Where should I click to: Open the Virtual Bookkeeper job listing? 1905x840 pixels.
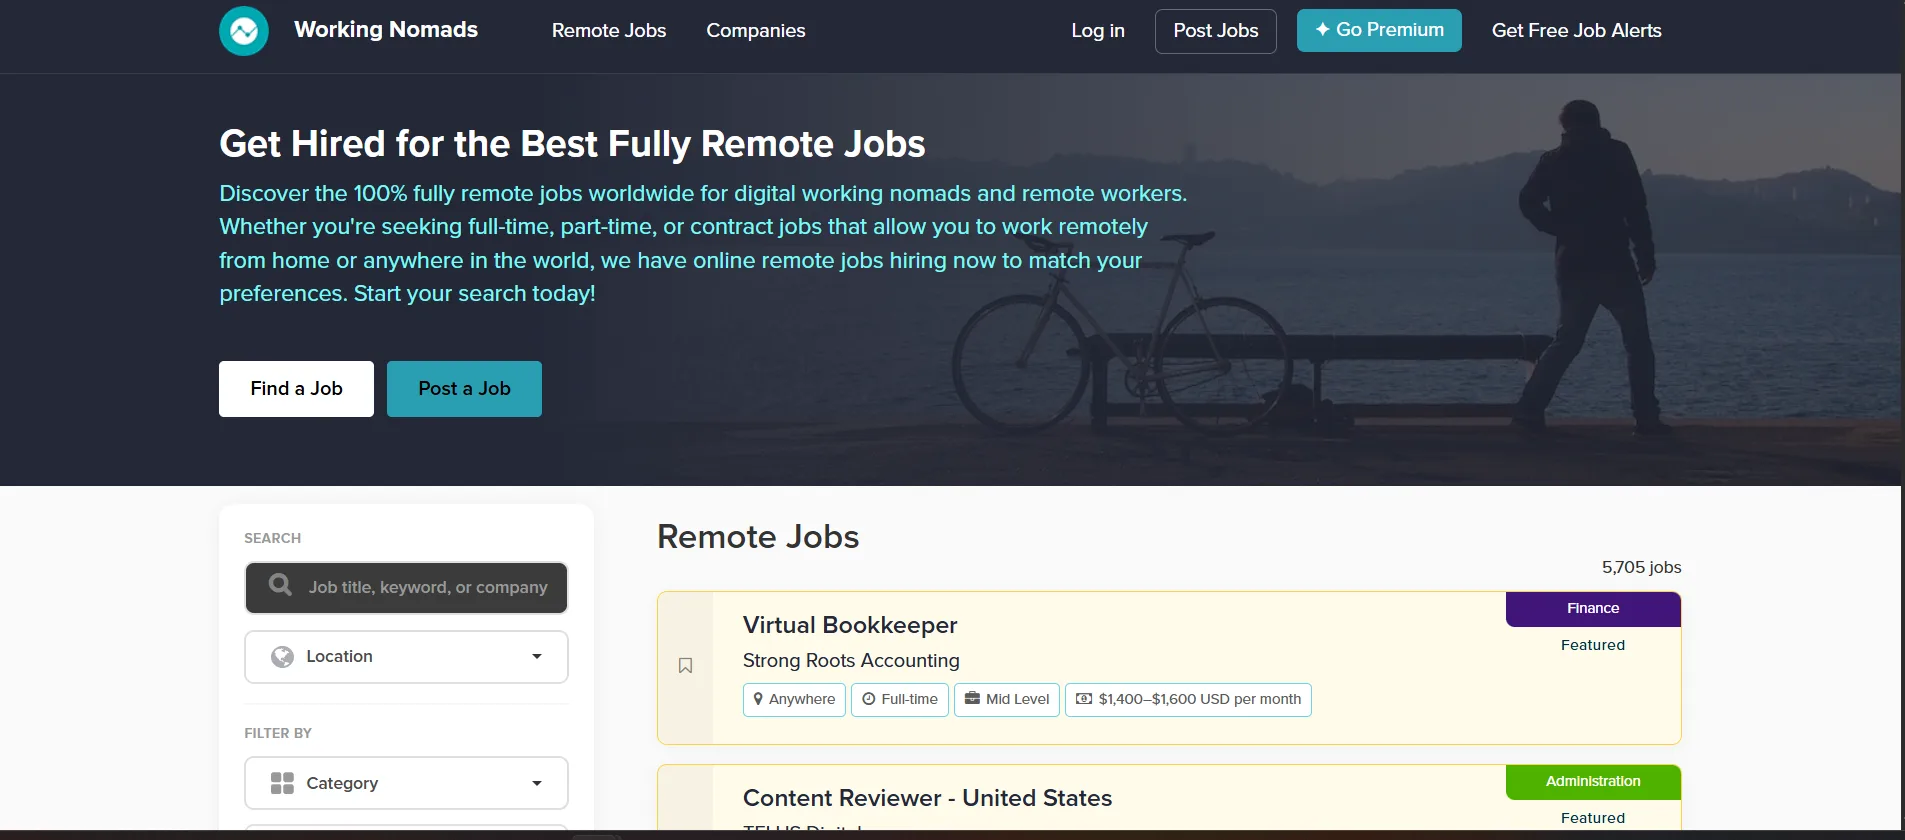click(850, 625)
